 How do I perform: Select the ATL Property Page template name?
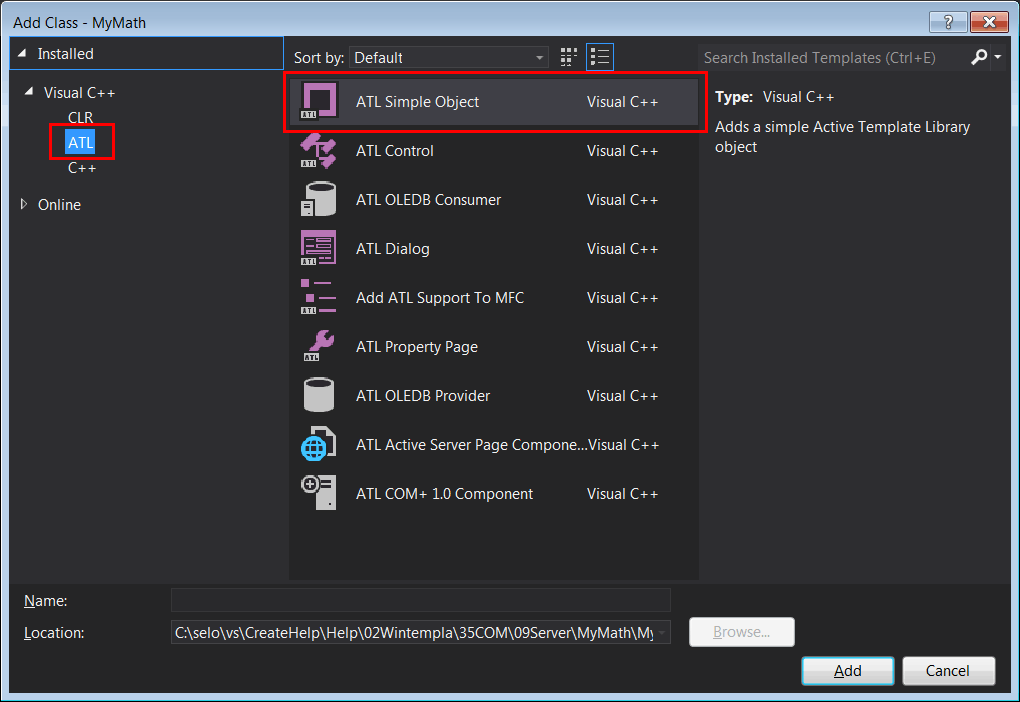tap(416, 347)
